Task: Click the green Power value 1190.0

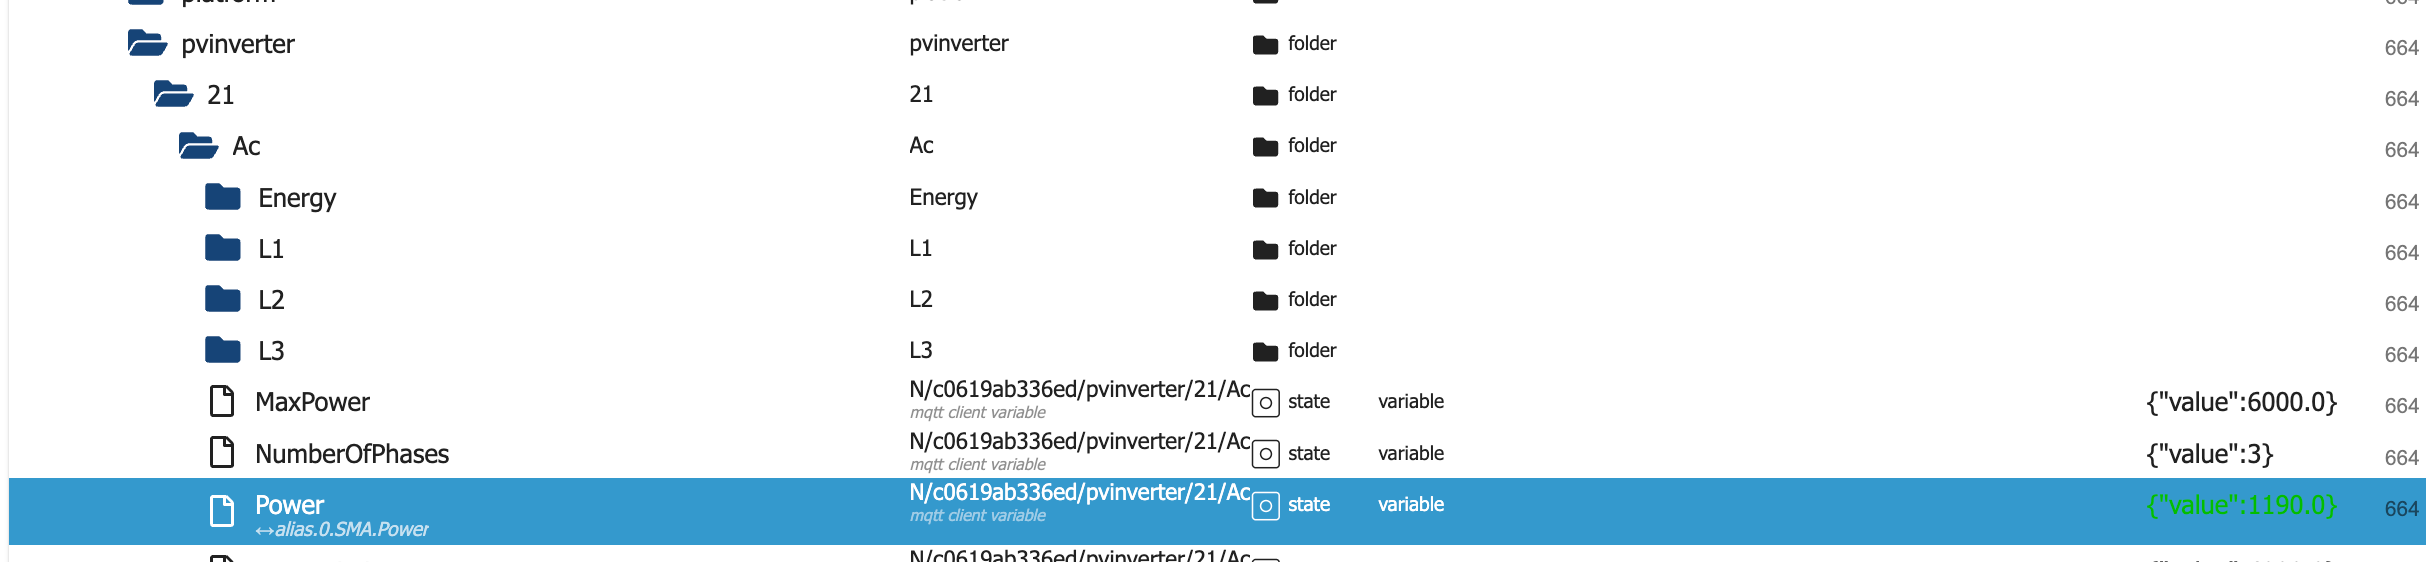Action: point(2241,505)
